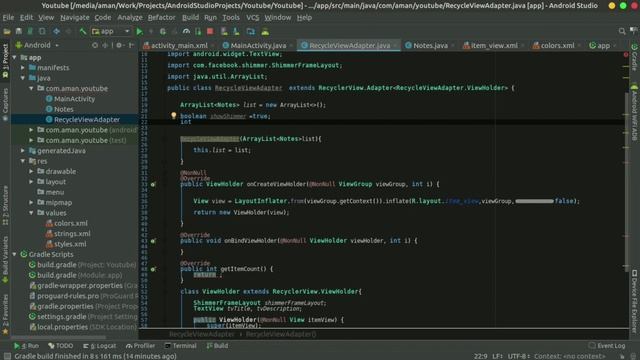Open the app run configuration dropdown

111,31
